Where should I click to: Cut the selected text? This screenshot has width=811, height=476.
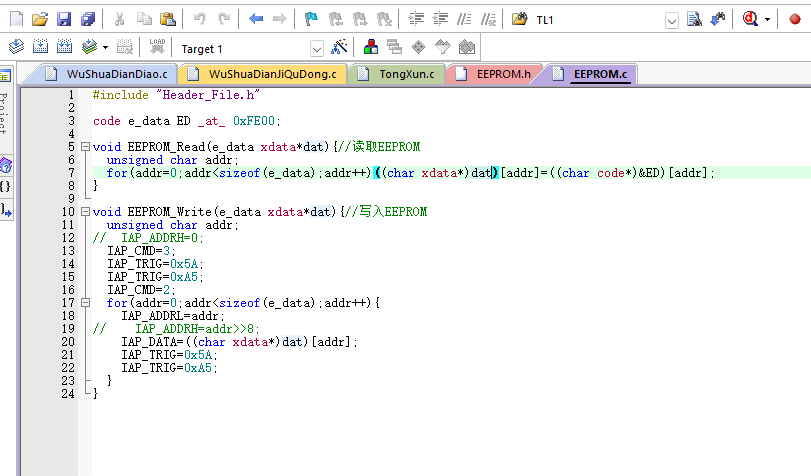pos(119,20)
